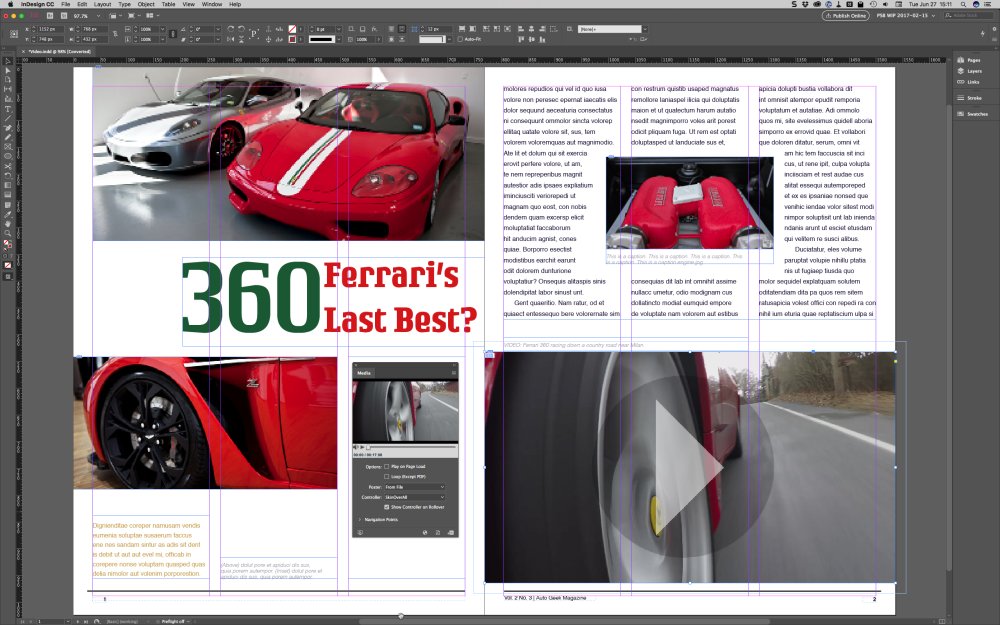
Task: Open the Layout menu
Action: click(103, 4)
